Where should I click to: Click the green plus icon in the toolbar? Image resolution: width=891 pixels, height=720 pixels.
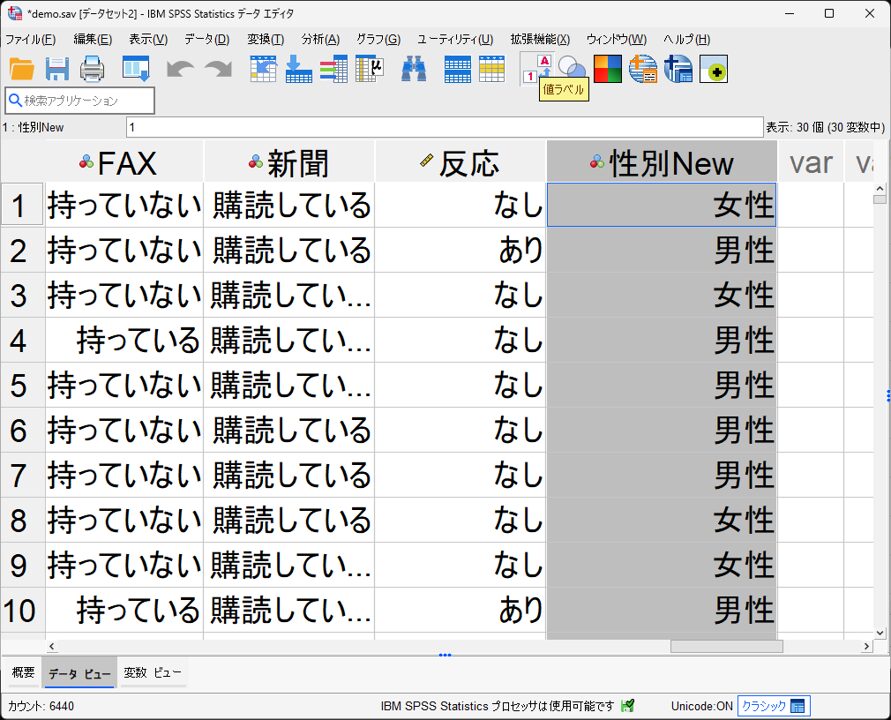tap(714, 69)
